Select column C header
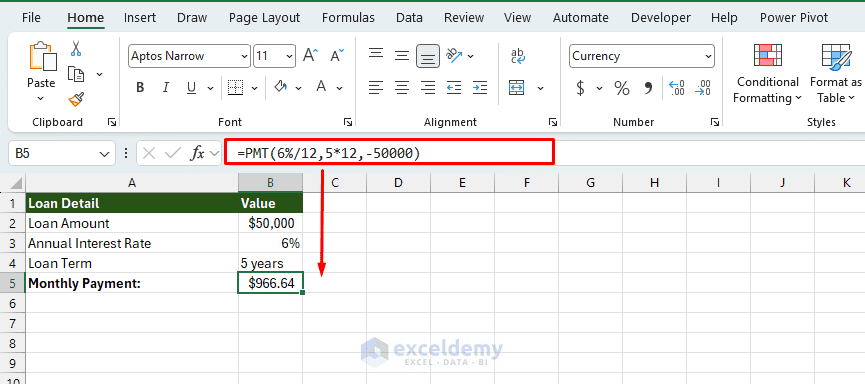 click(x=334, y=183)
